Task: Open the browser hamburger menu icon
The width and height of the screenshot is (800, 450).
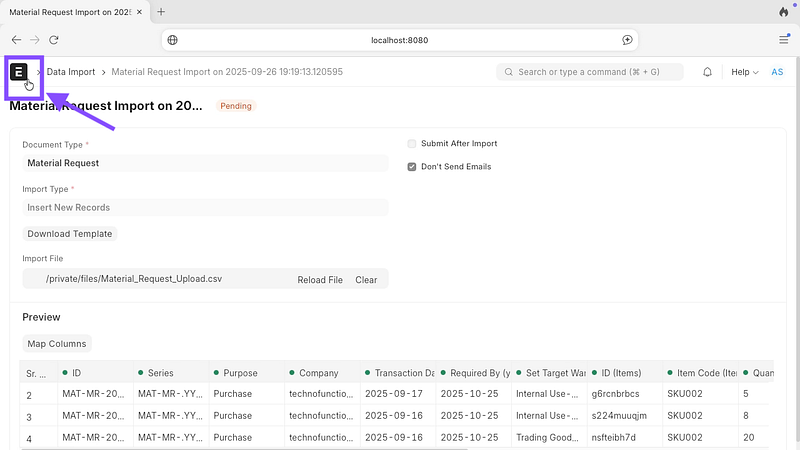Action: [783, 40]
